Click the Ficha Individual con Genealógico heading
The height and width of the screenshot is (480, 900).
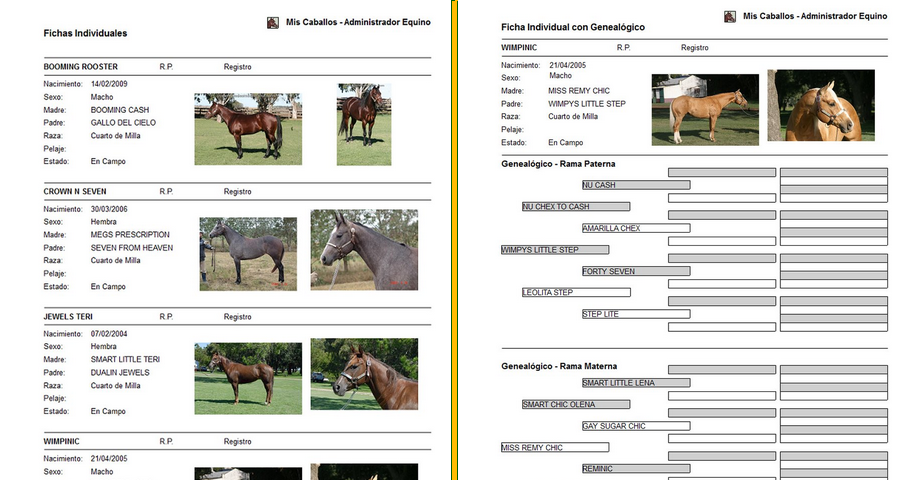pyautogui.click(x=573, y=27)
